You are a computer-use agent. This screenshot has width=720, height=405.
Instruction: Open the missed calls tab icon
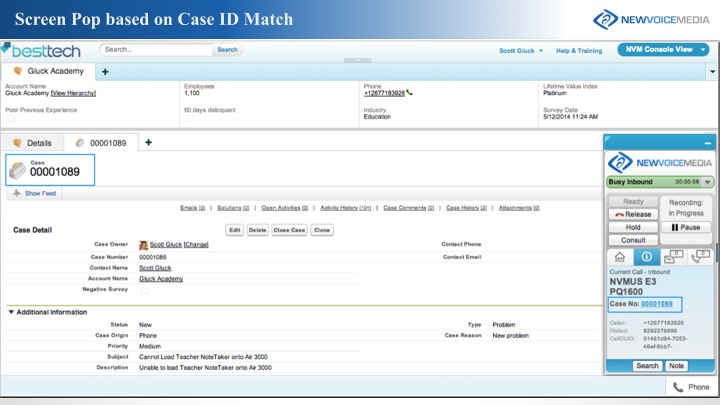coord(700,257)
